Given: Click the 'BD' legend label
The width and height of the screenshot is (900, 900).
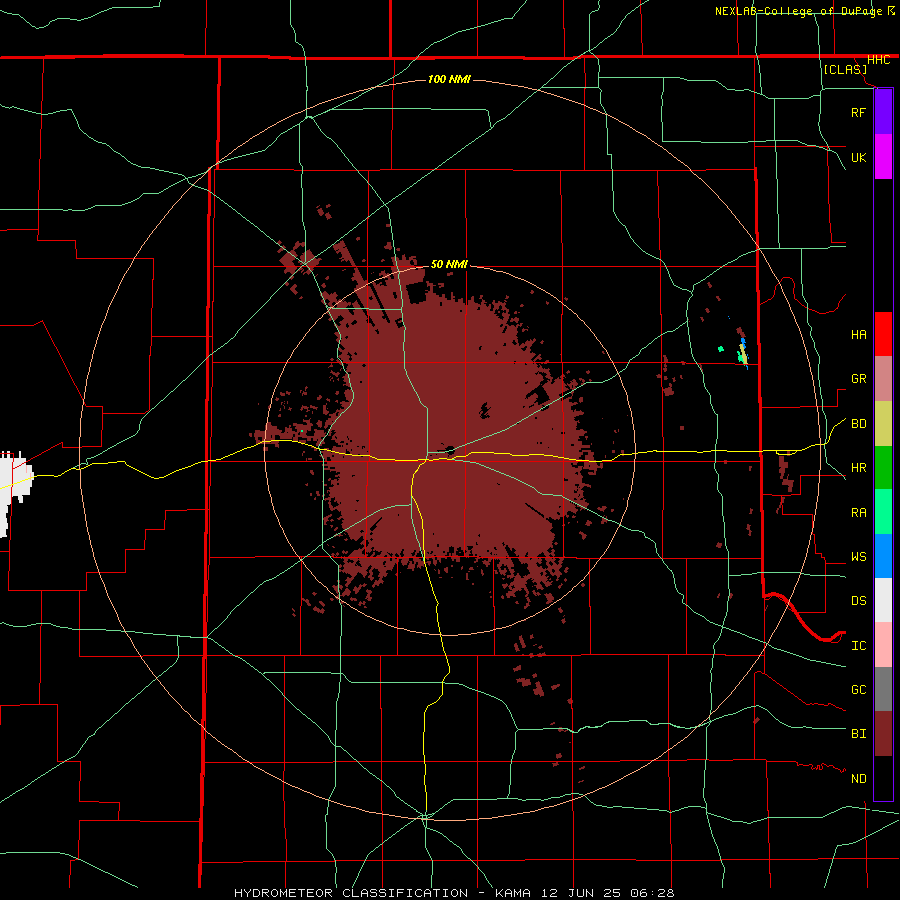Looking at the screenshot, I should [858, 424].
